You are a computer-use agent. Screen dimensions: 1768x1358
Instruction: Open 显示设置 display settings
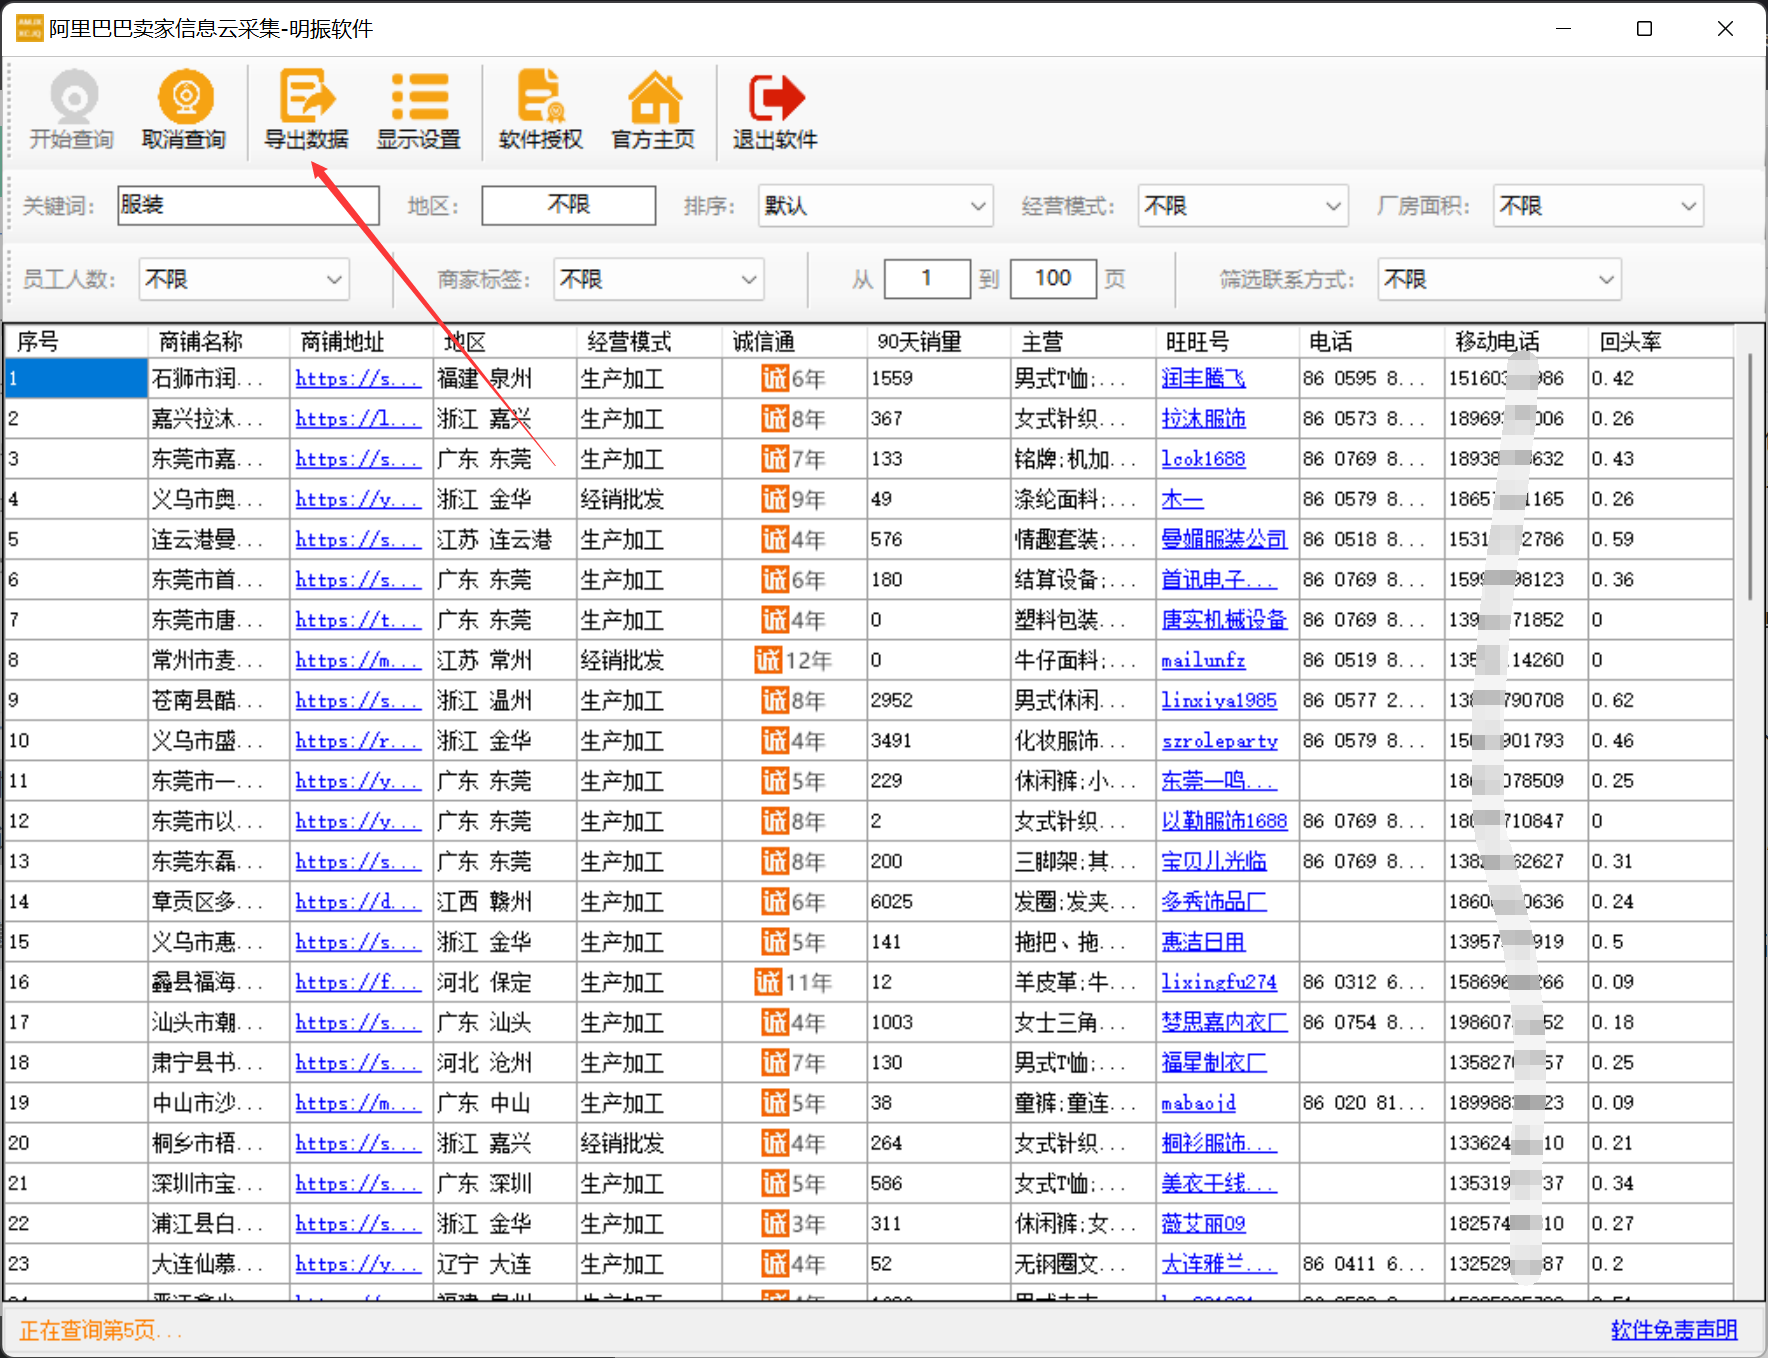click(418, 110)
